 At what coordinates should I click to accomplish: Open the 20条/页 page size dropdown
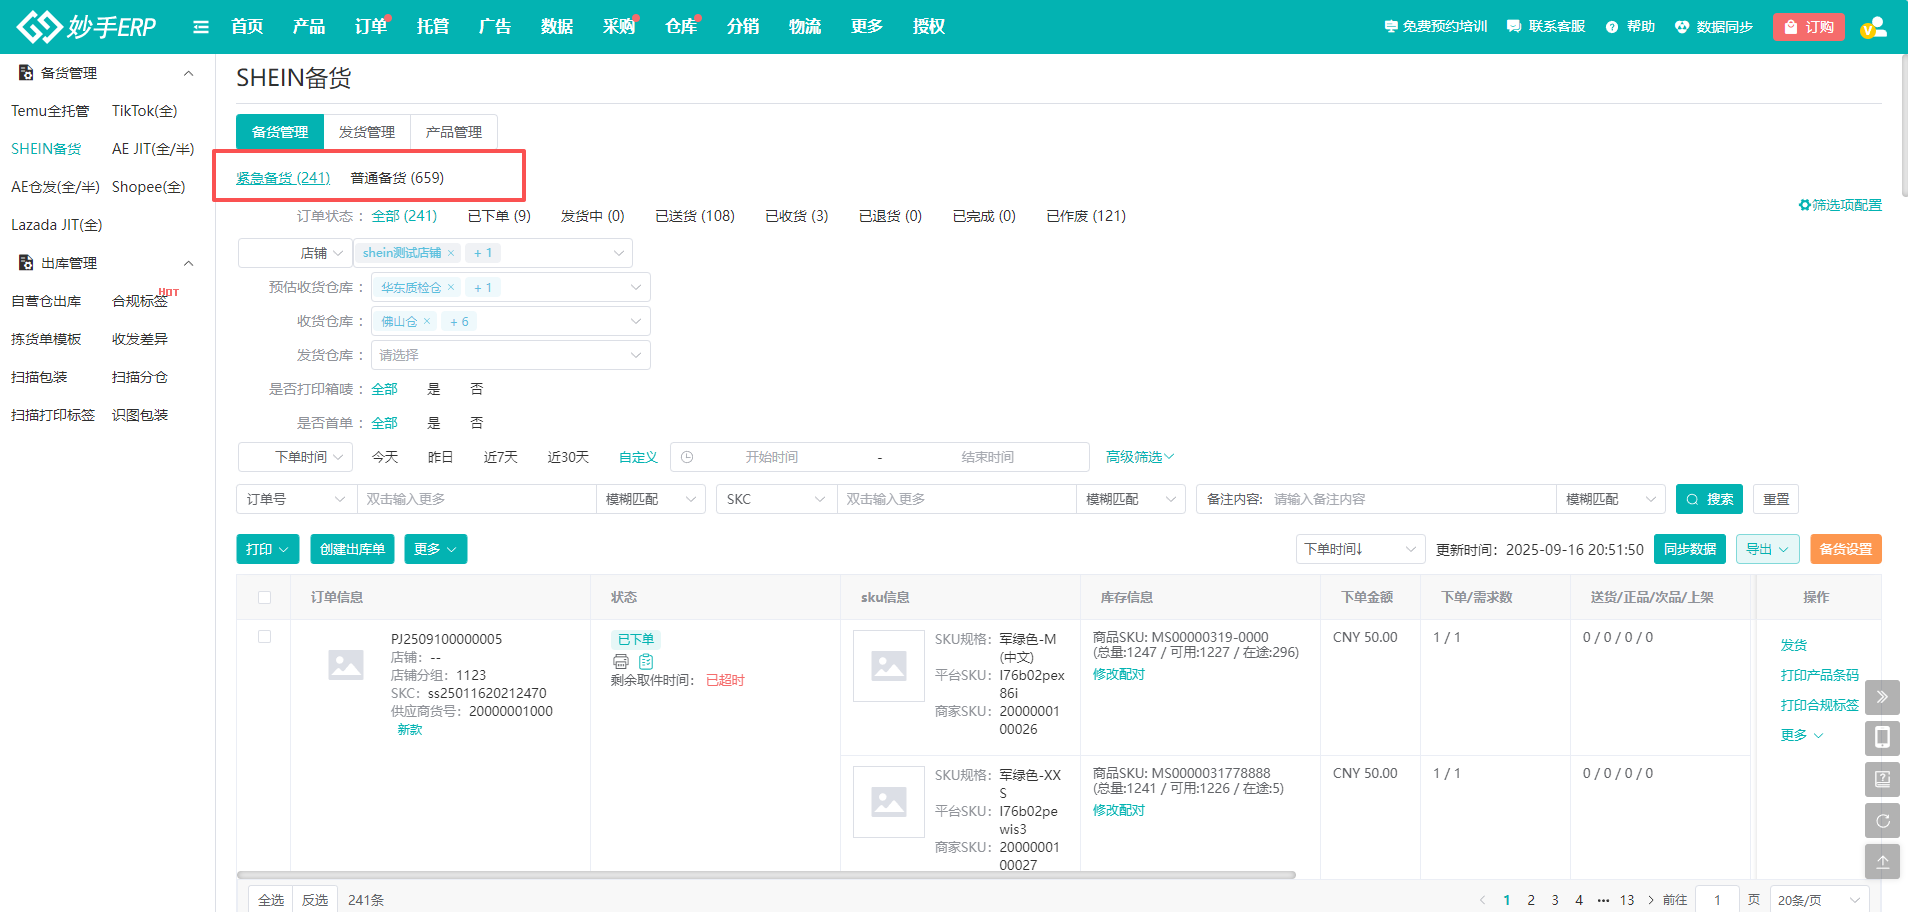point(1820,900)
